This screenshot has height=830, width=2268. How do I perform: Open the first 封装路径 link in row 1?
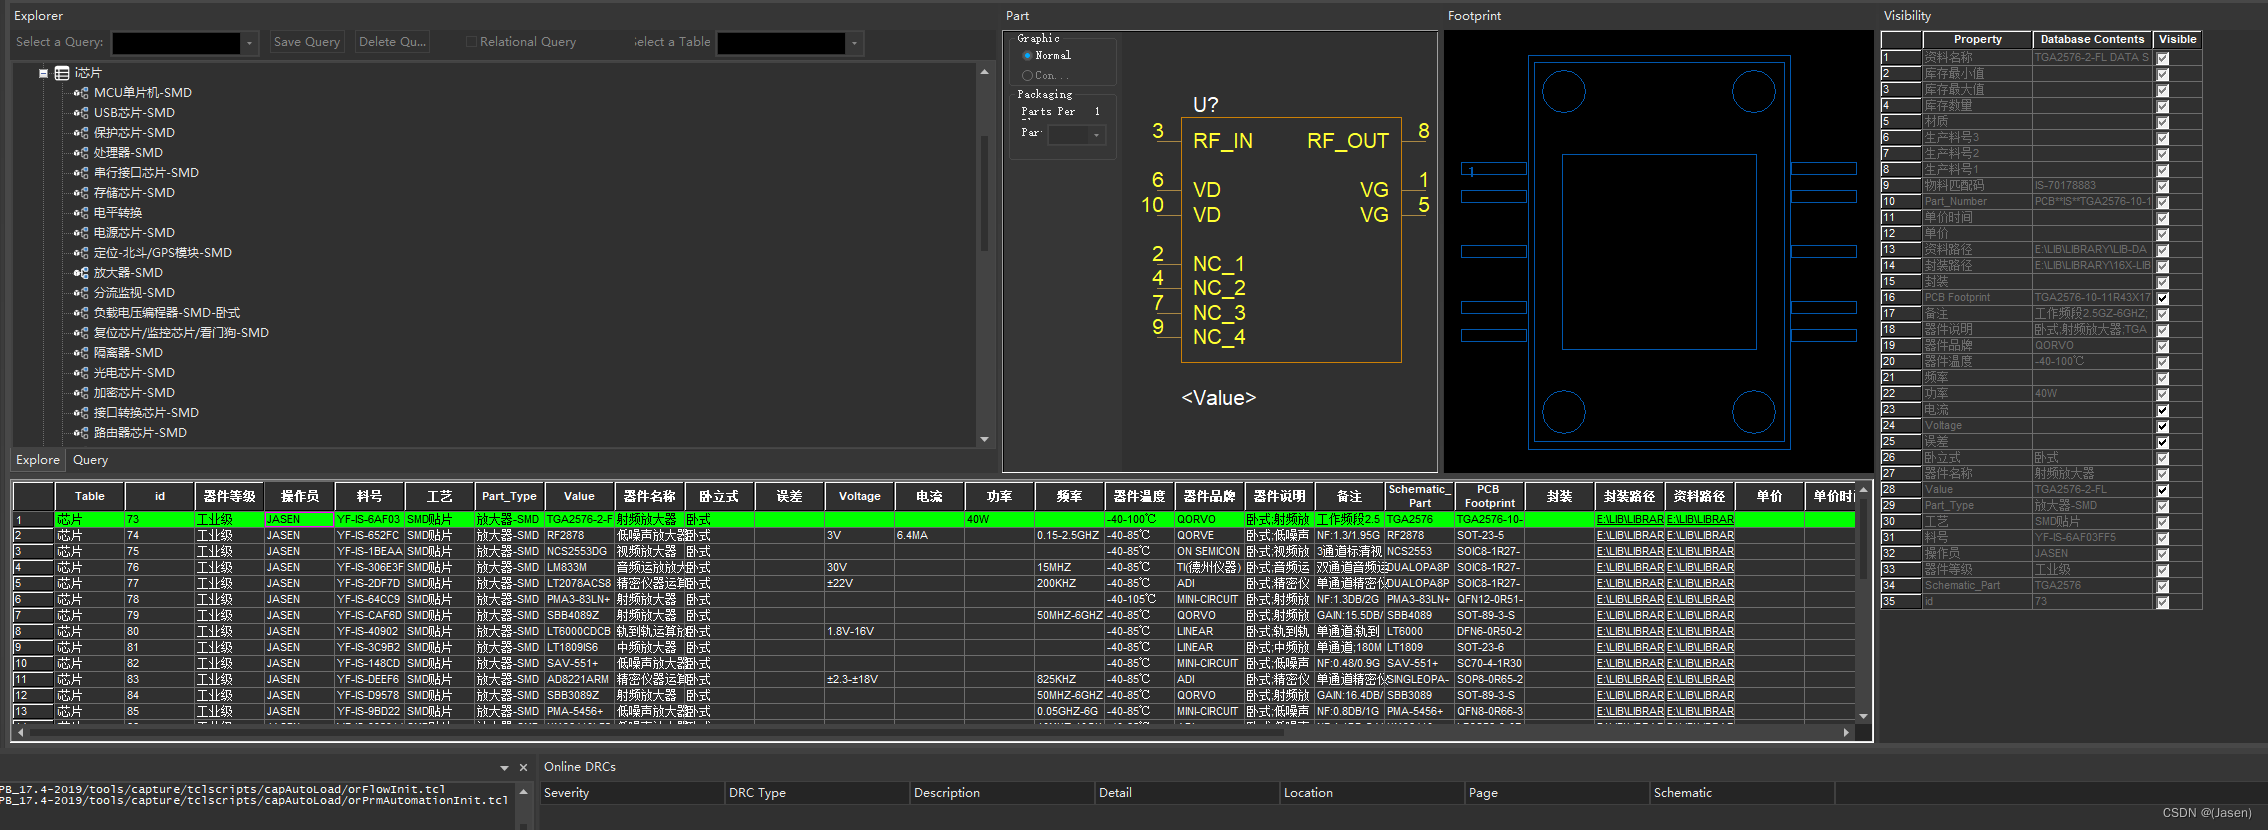tap(1629, 520)
